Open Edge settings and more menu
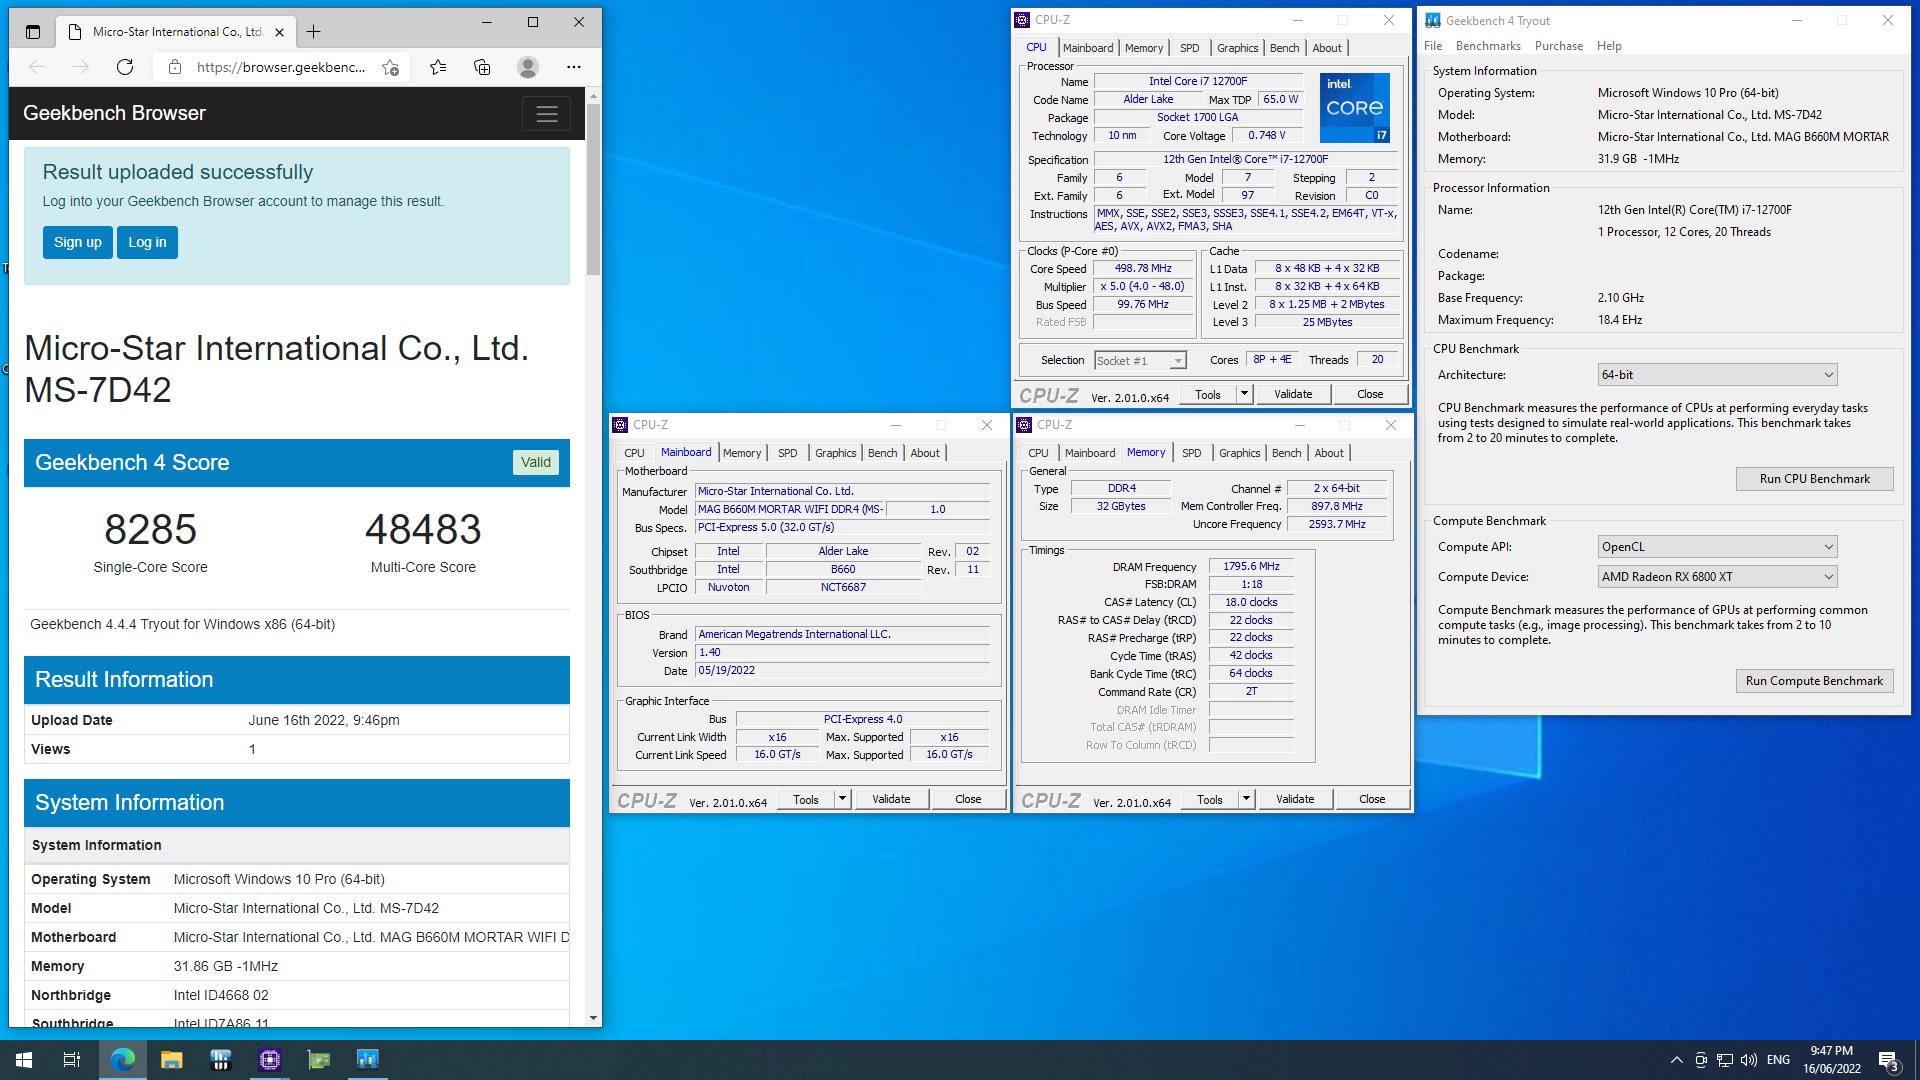This screenshot has height=1080, width=1920. pos(573,67)
